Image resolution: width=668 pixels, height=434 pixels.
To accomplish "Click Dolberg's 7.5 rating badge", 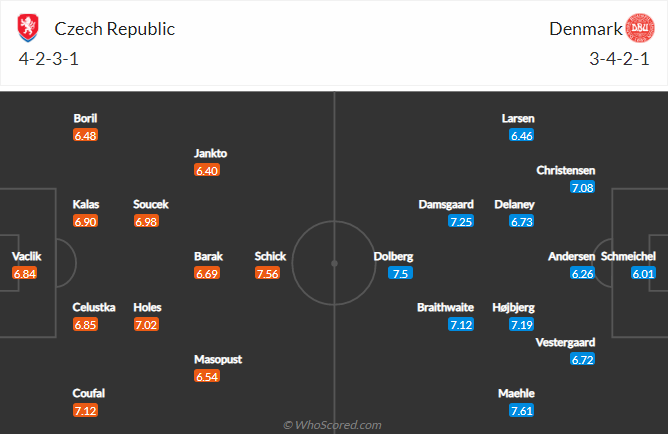I will (x=399, y=273).
